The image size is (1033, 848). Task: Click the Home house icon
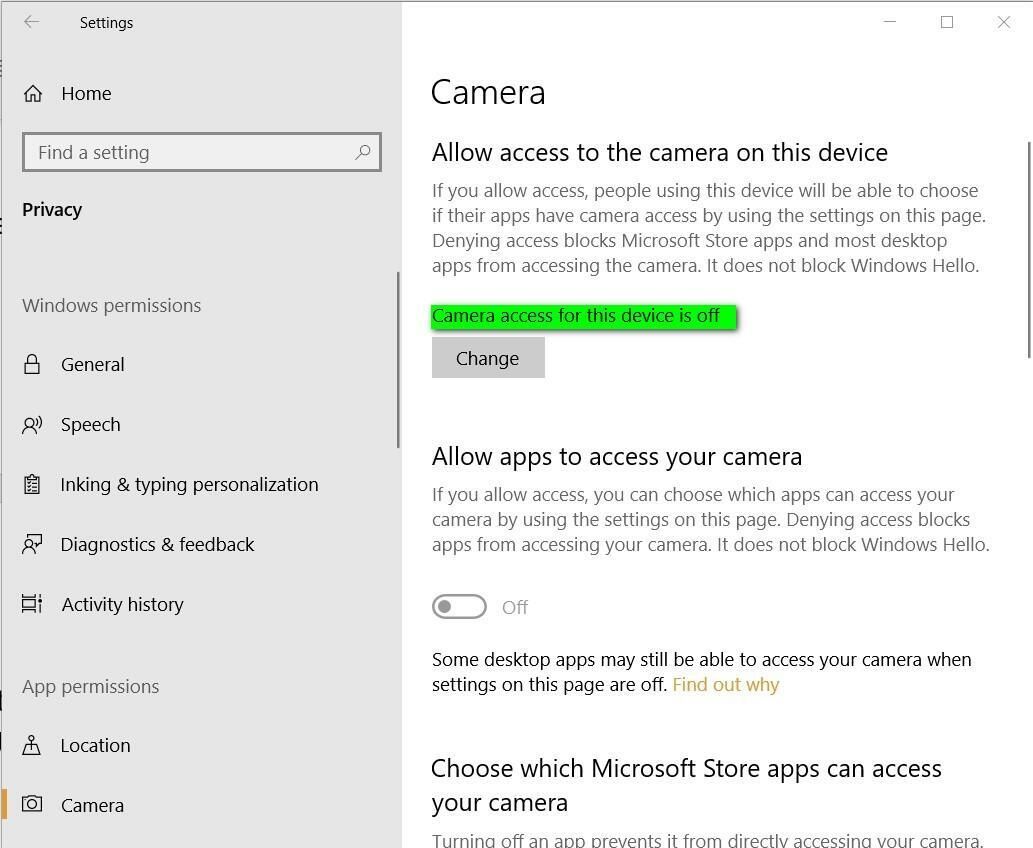pos(33,92)
